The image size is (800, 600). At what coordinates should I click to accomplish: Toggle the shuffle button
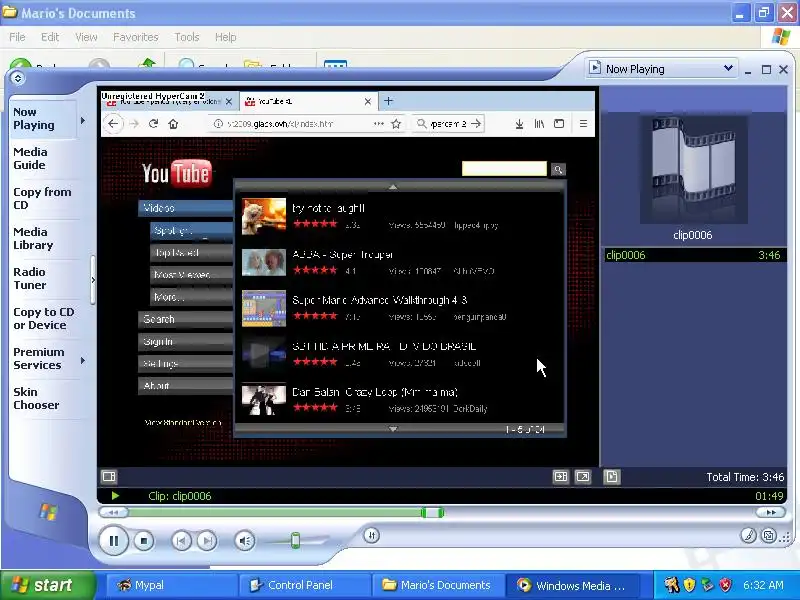click(x=372, y=535)
